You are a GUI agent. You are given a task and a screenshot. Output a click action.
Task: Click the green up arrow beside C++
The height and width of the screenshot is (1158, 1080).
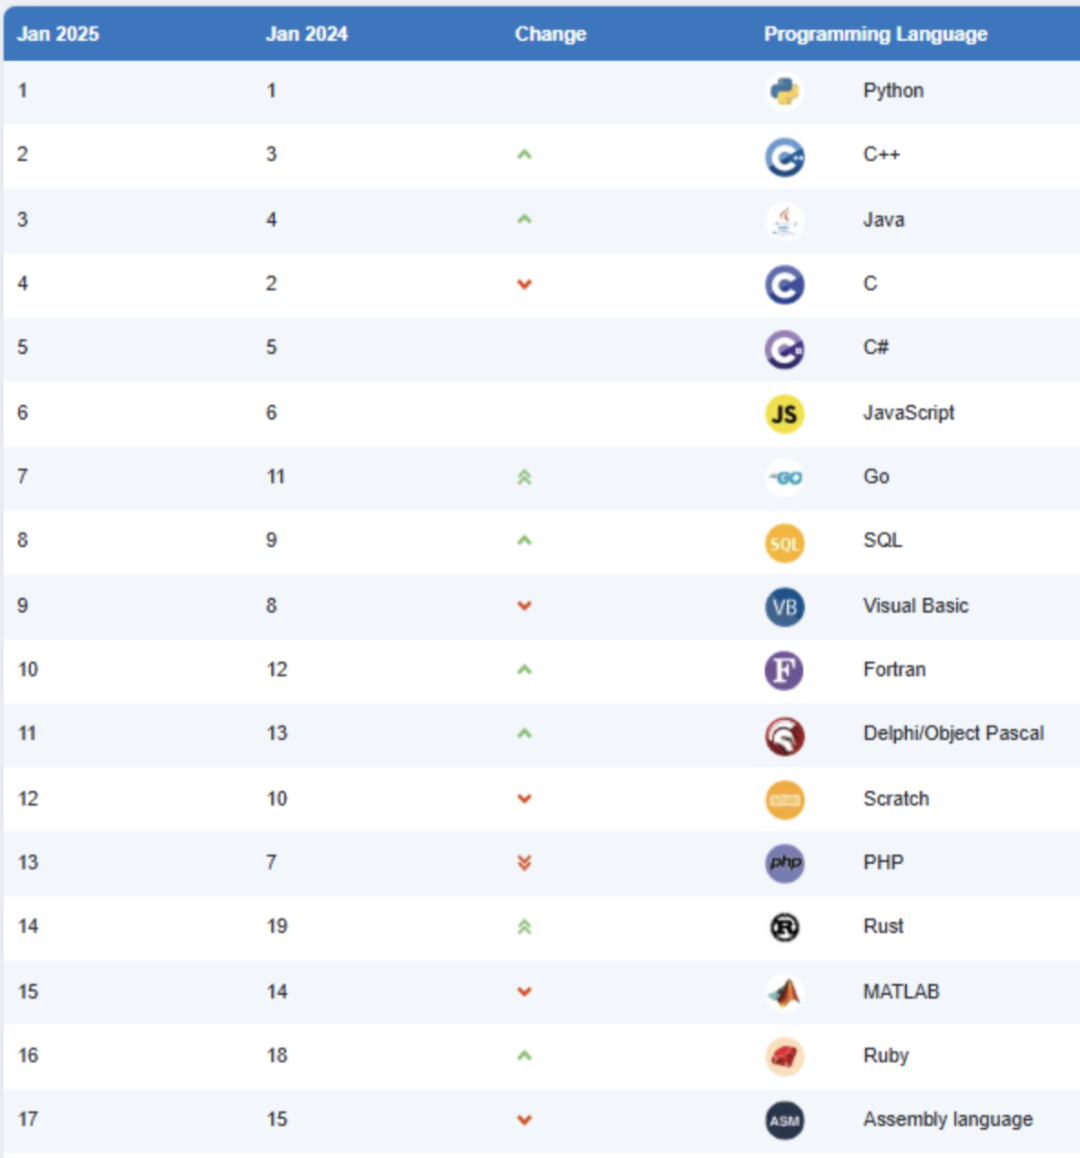pos(524,155)
